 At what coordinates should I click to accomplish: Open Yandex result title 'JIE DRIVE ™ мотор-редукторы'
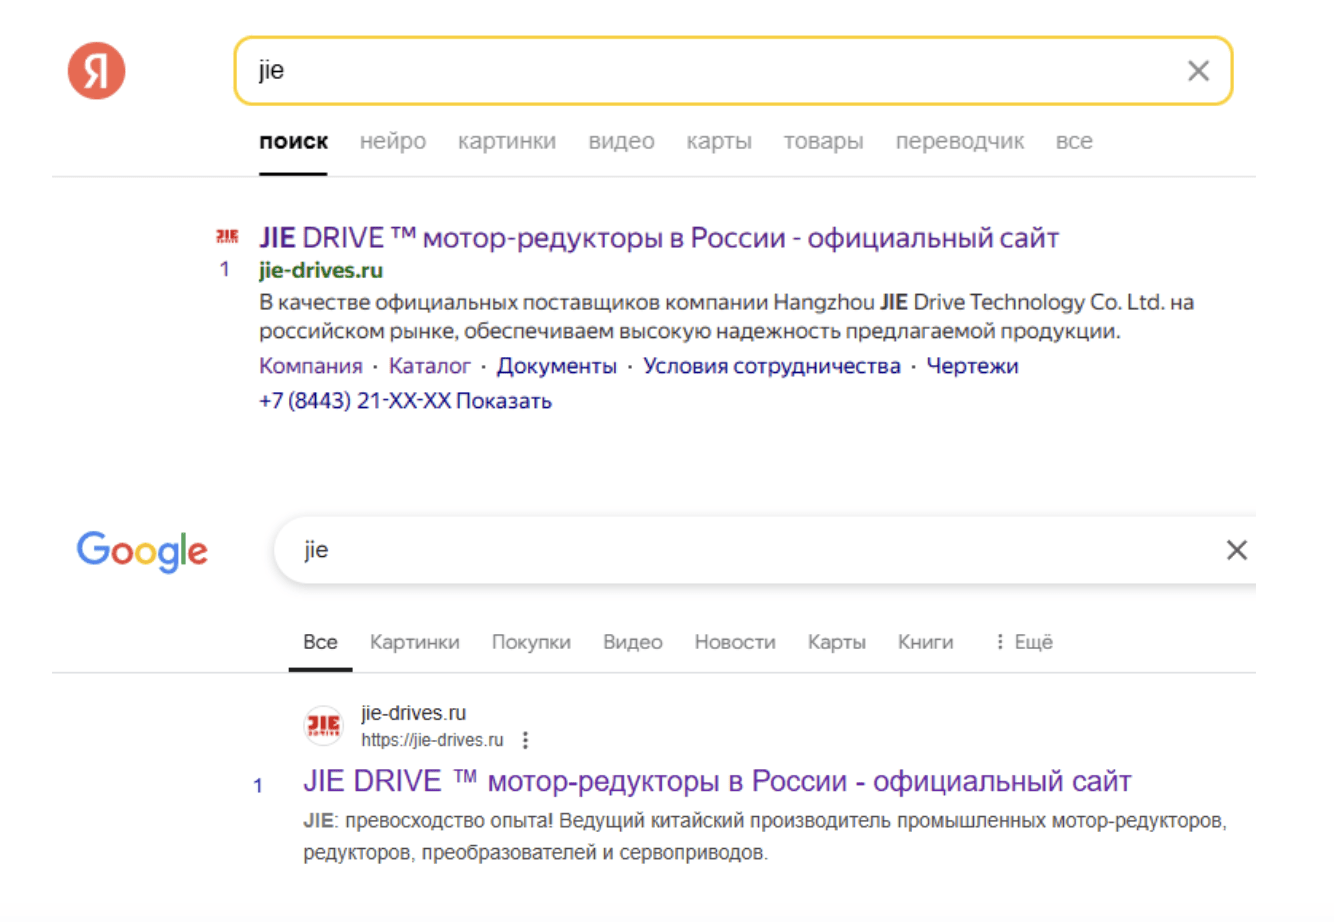tap(659, 238)
